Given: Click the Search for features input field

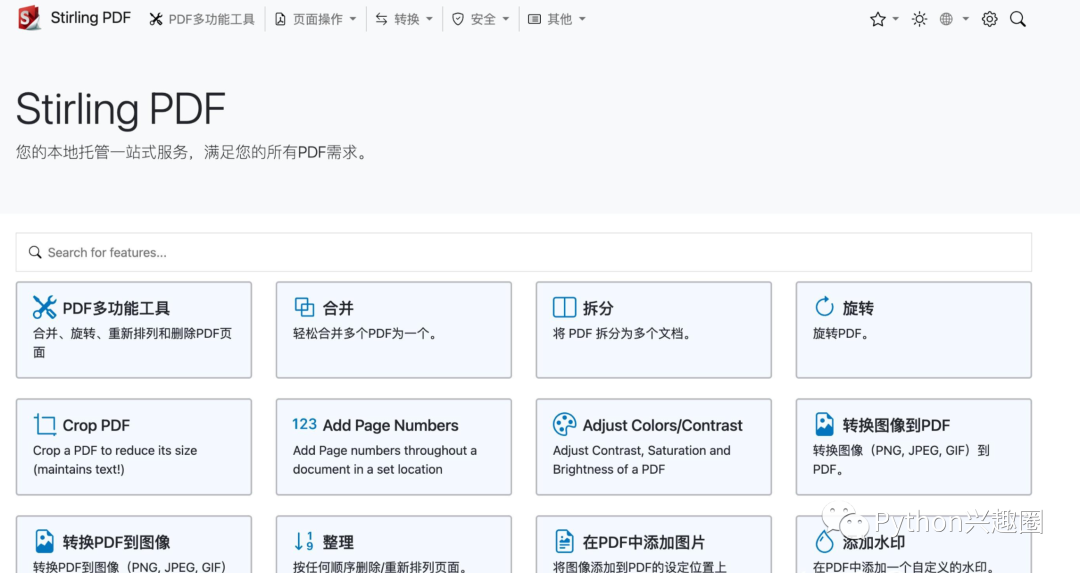Looking at the screenshot, I should (x=523, y=252).
